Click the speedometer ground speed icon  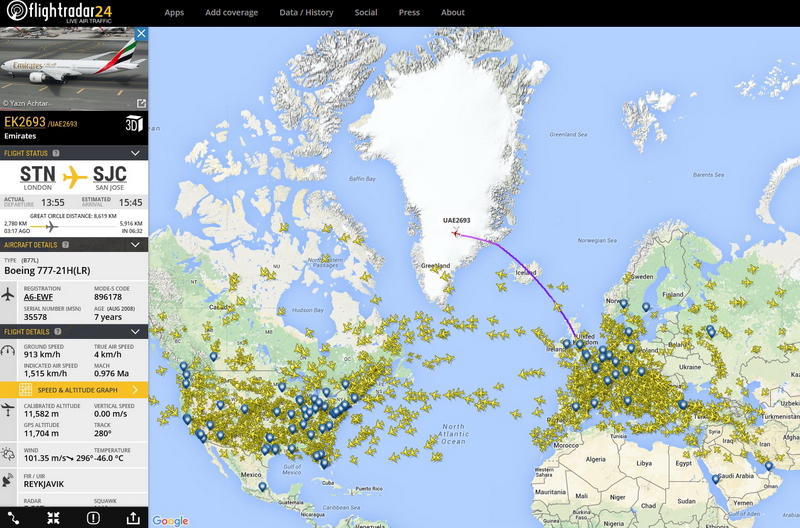tap(8, 350)
